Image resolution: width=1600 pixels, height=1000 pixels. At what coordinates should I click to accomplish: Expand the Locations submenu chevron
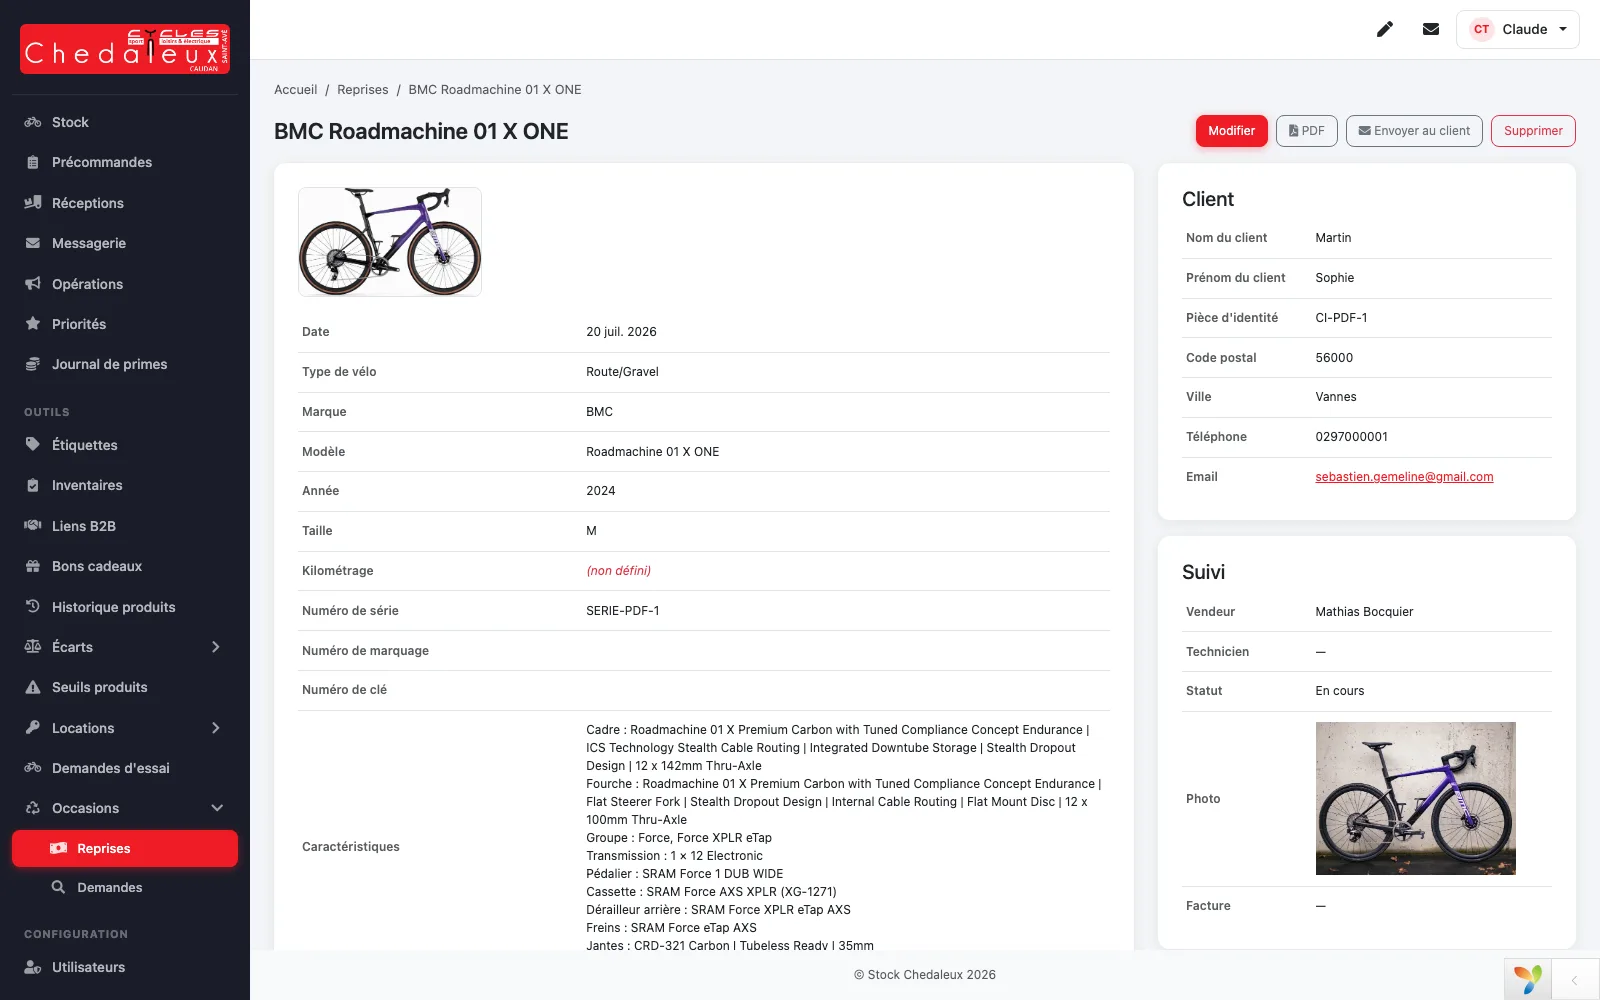coord(216,728)
